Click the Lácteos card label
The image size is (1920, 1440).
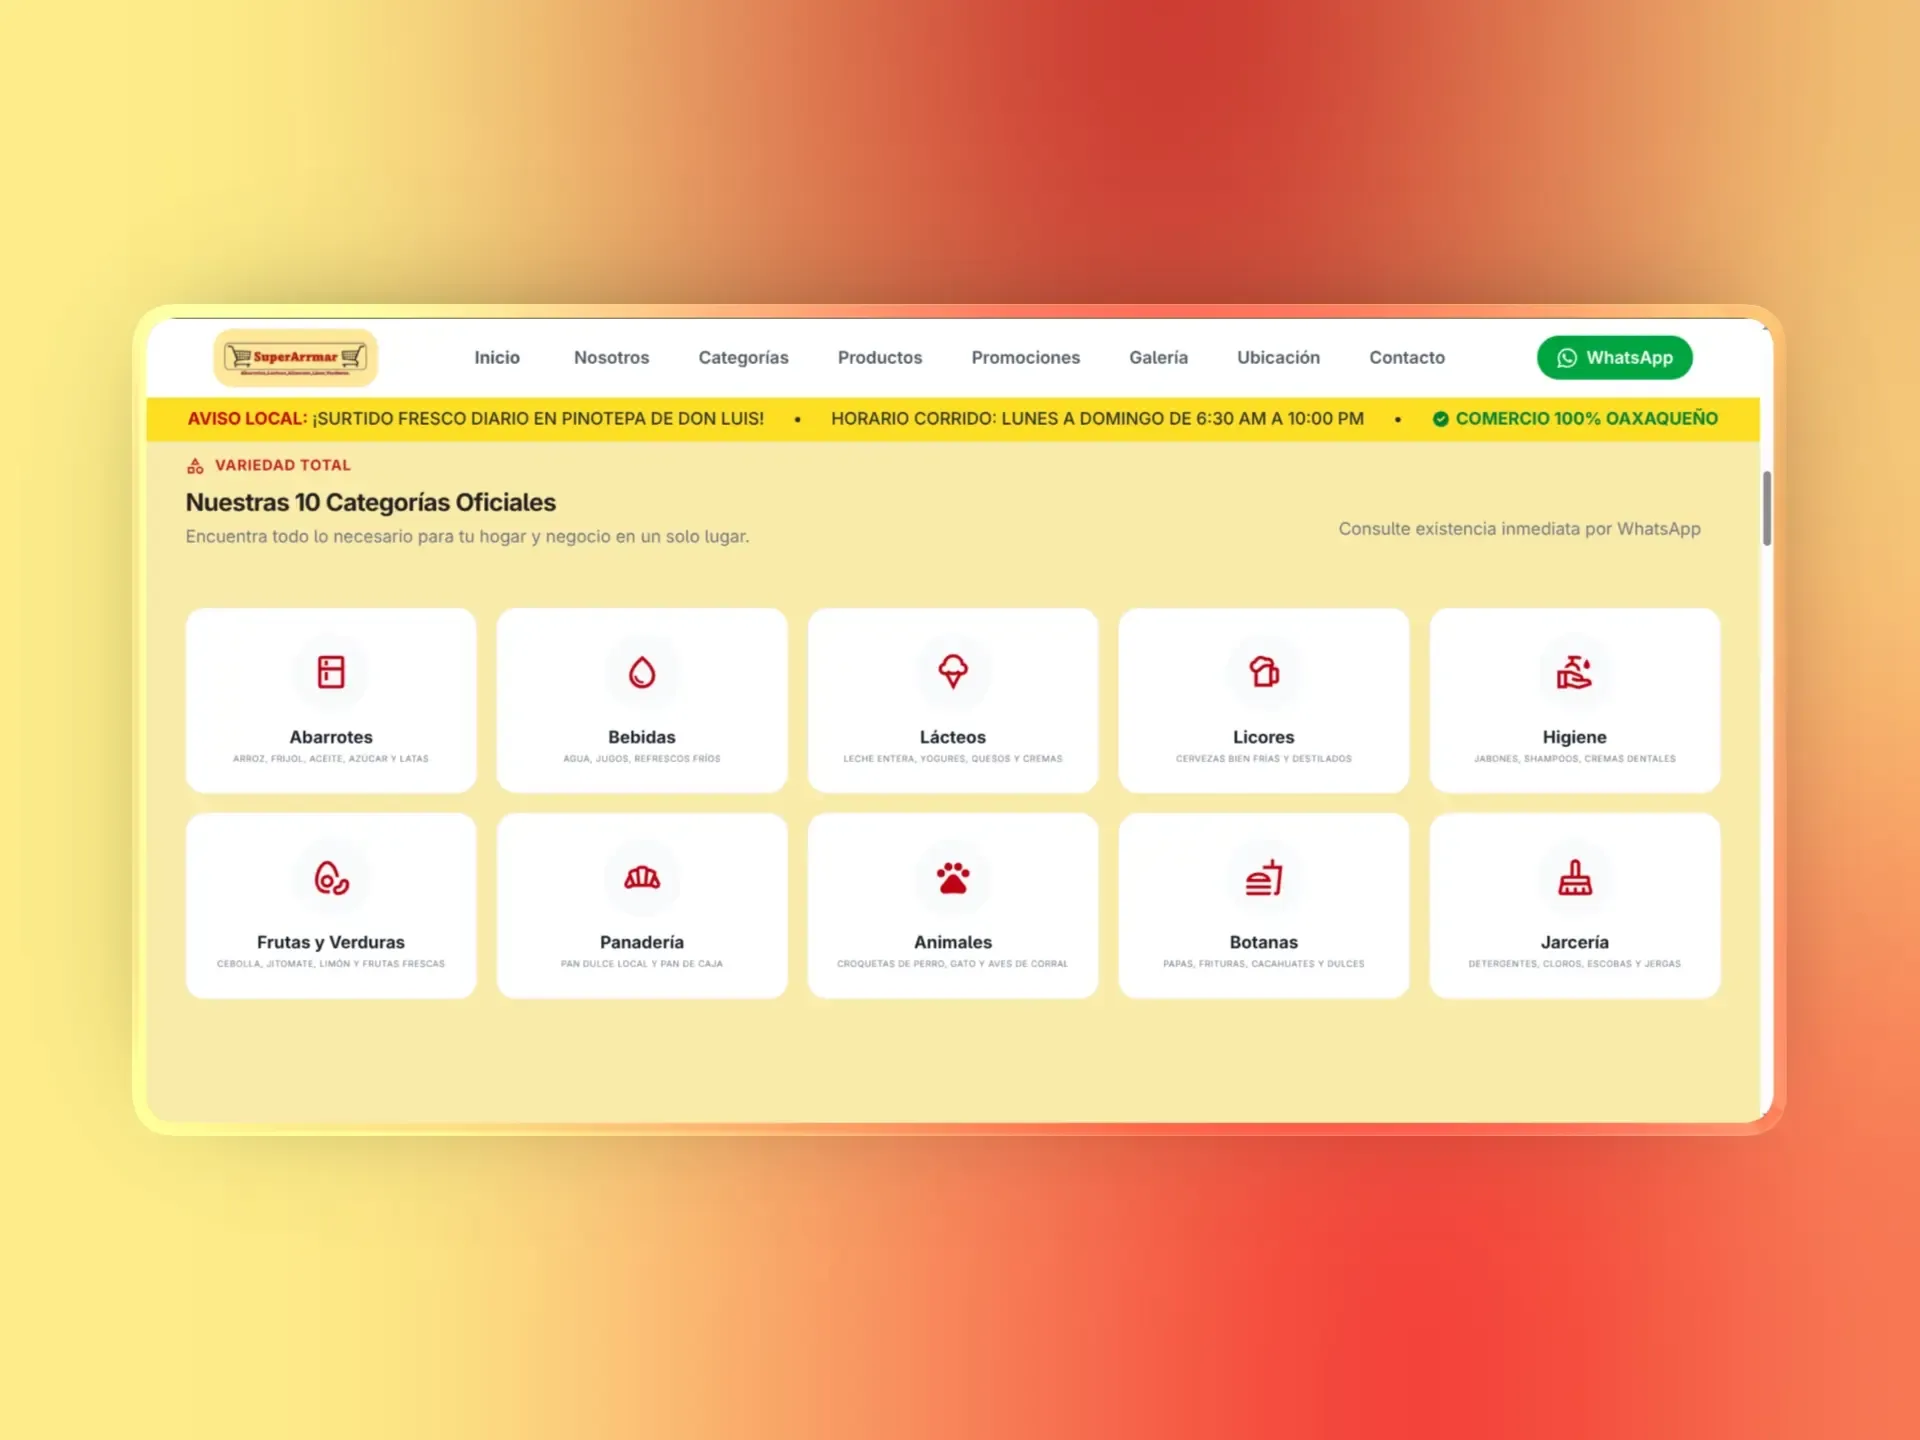(953, 737)
